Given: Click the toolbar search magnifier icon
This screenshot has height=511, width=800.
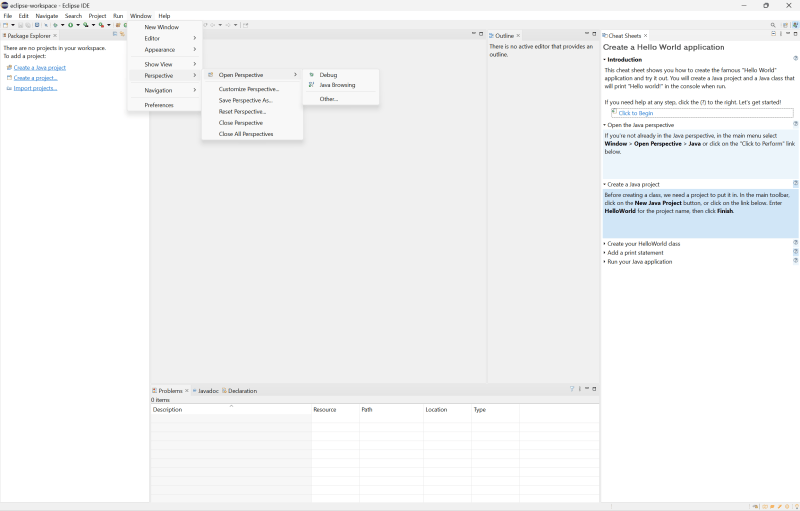Looking at the screenshot, I should [773, 25].
